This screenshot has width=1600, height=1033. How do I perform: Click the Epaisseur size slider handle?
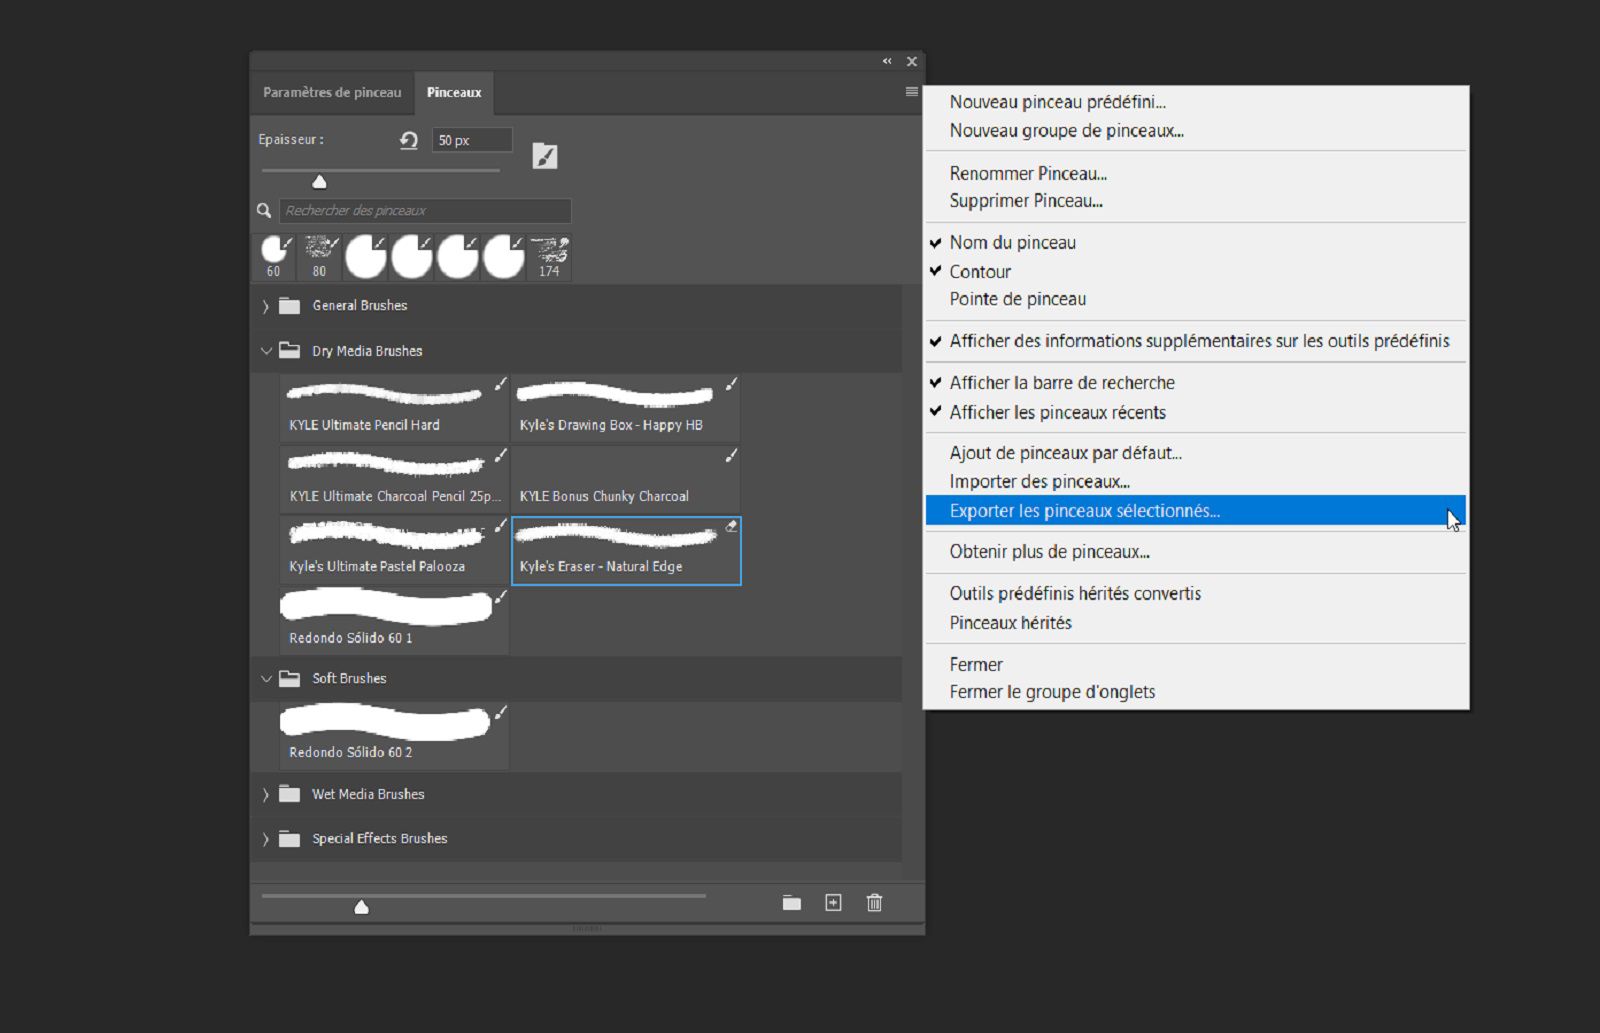319,182
